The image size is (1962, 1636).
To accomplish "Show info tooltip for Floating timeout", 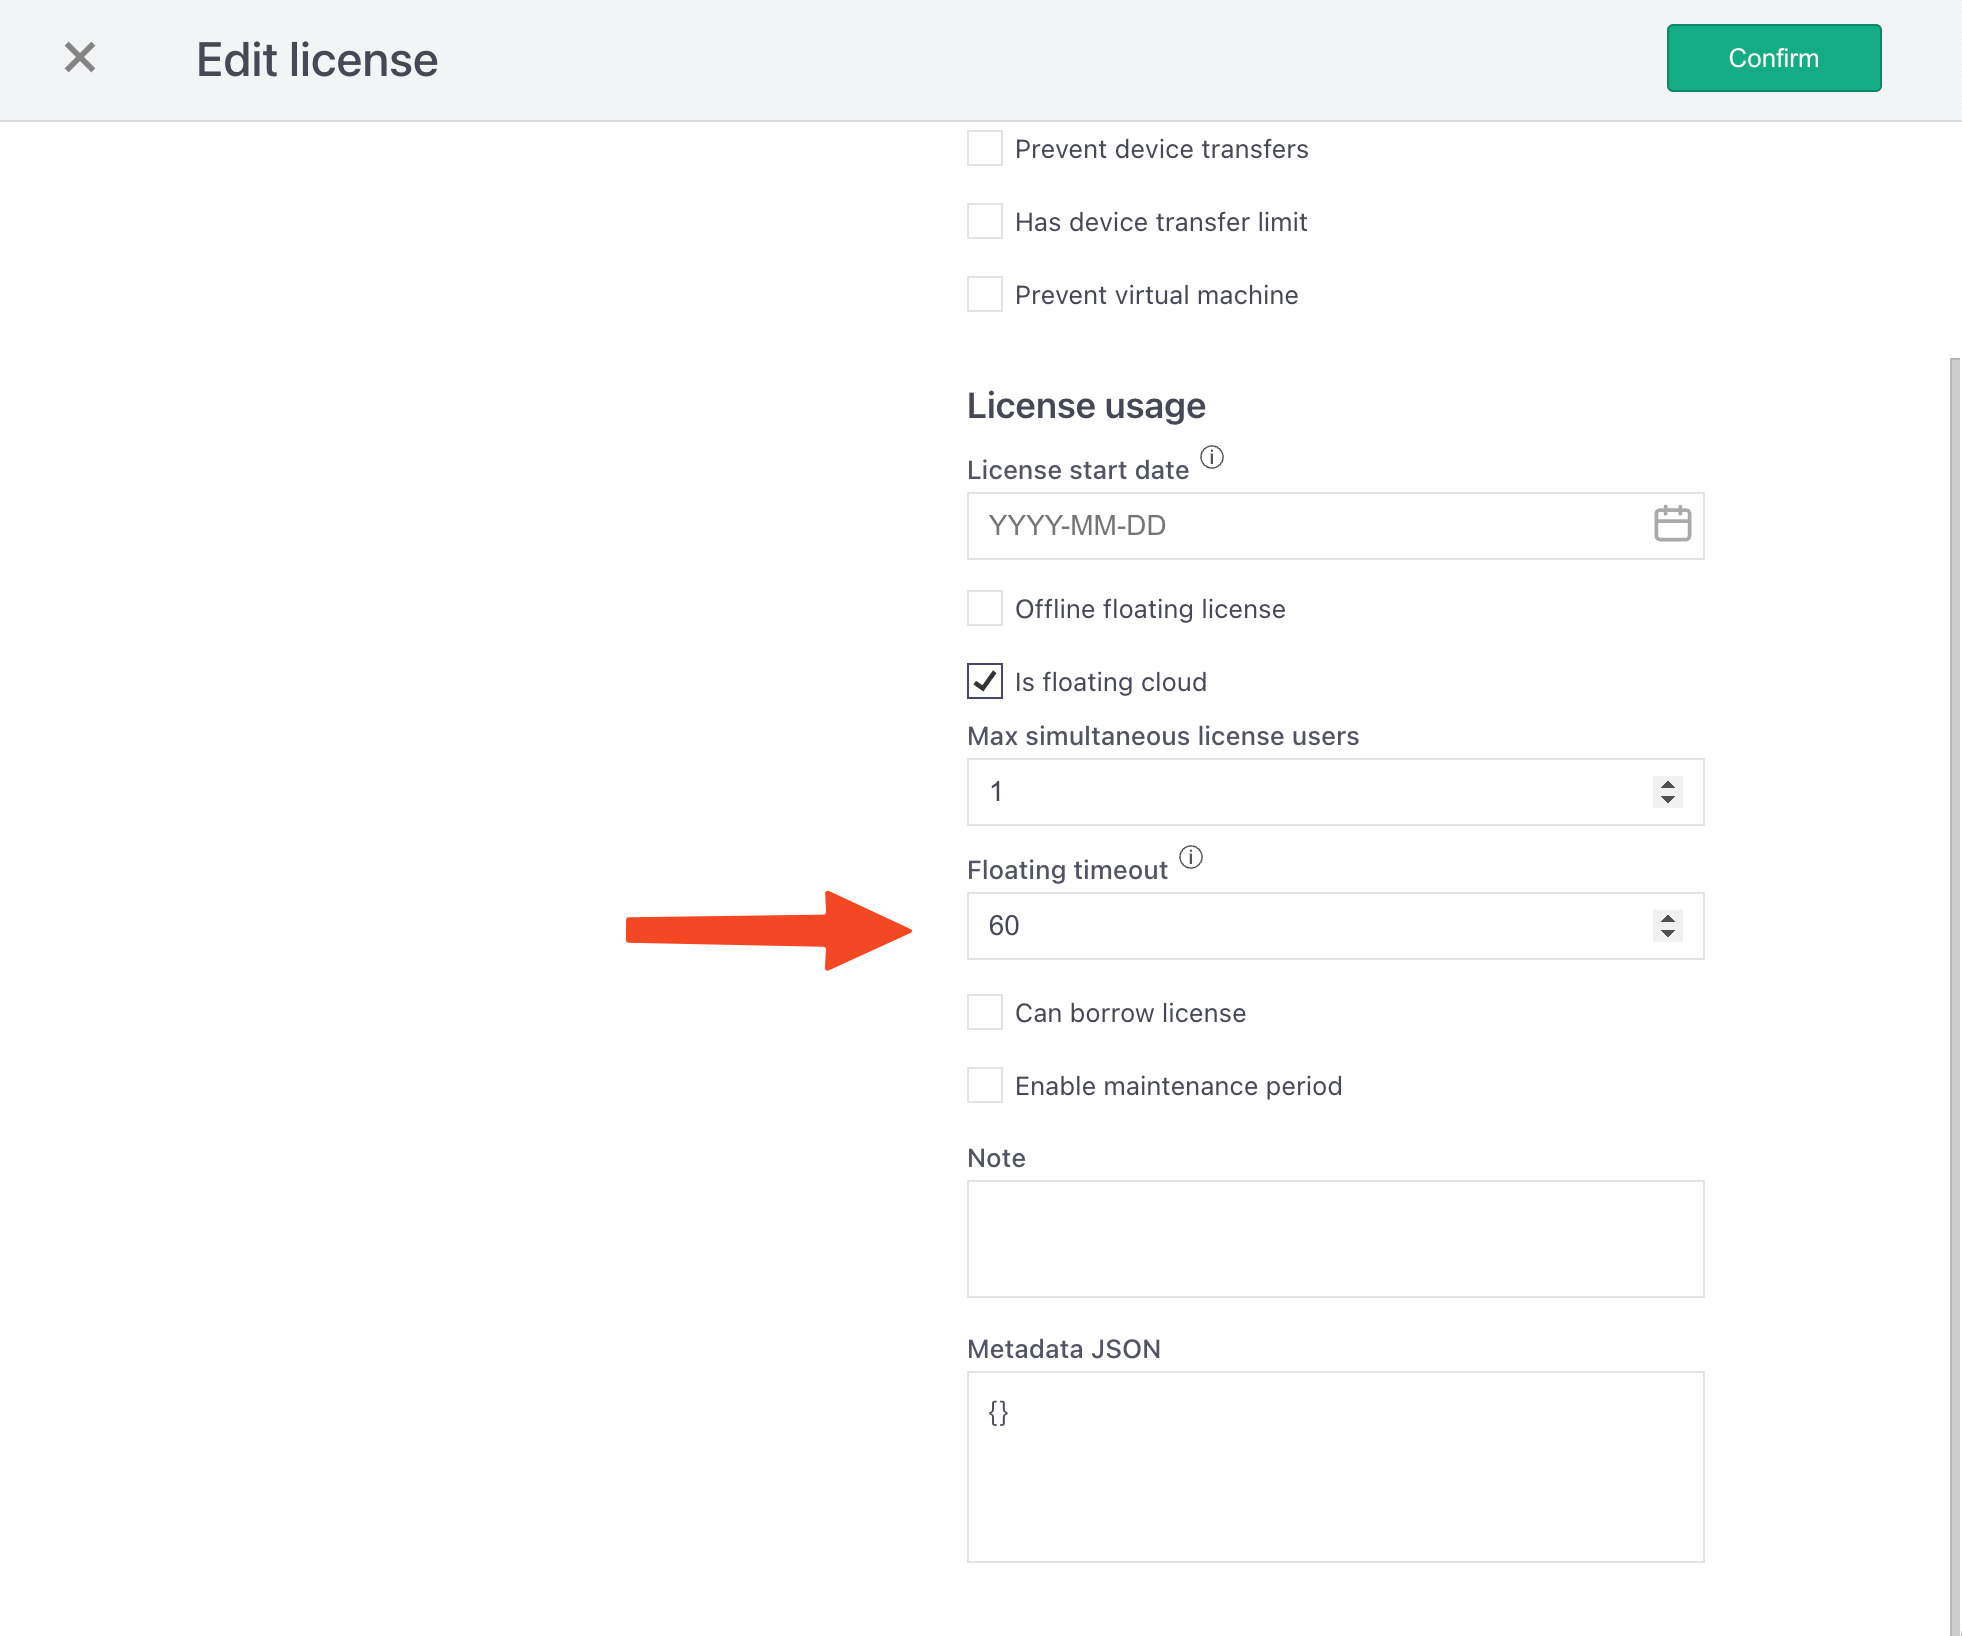I will [x=1190, y=857].
